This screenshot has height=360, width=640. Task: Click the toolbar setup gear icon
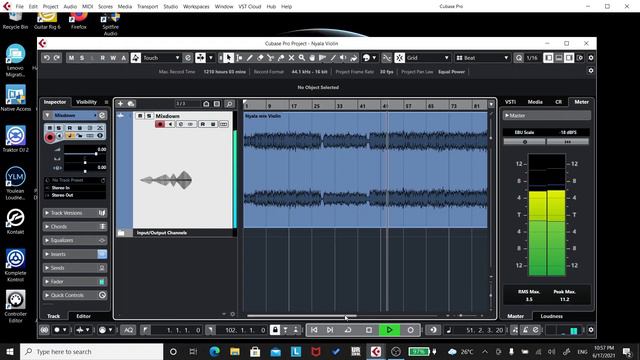pos(591,58)
